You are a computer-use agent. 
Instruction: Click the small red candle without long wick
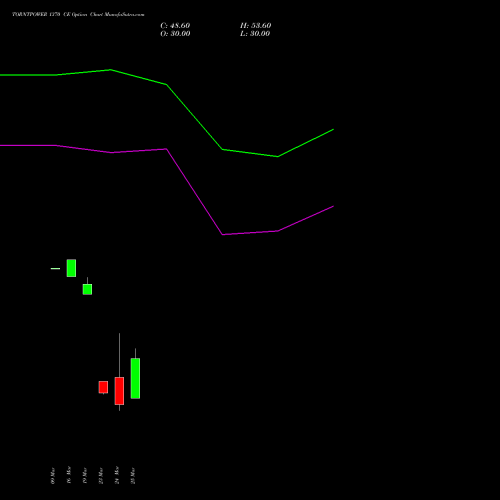[x=103, y=387]
